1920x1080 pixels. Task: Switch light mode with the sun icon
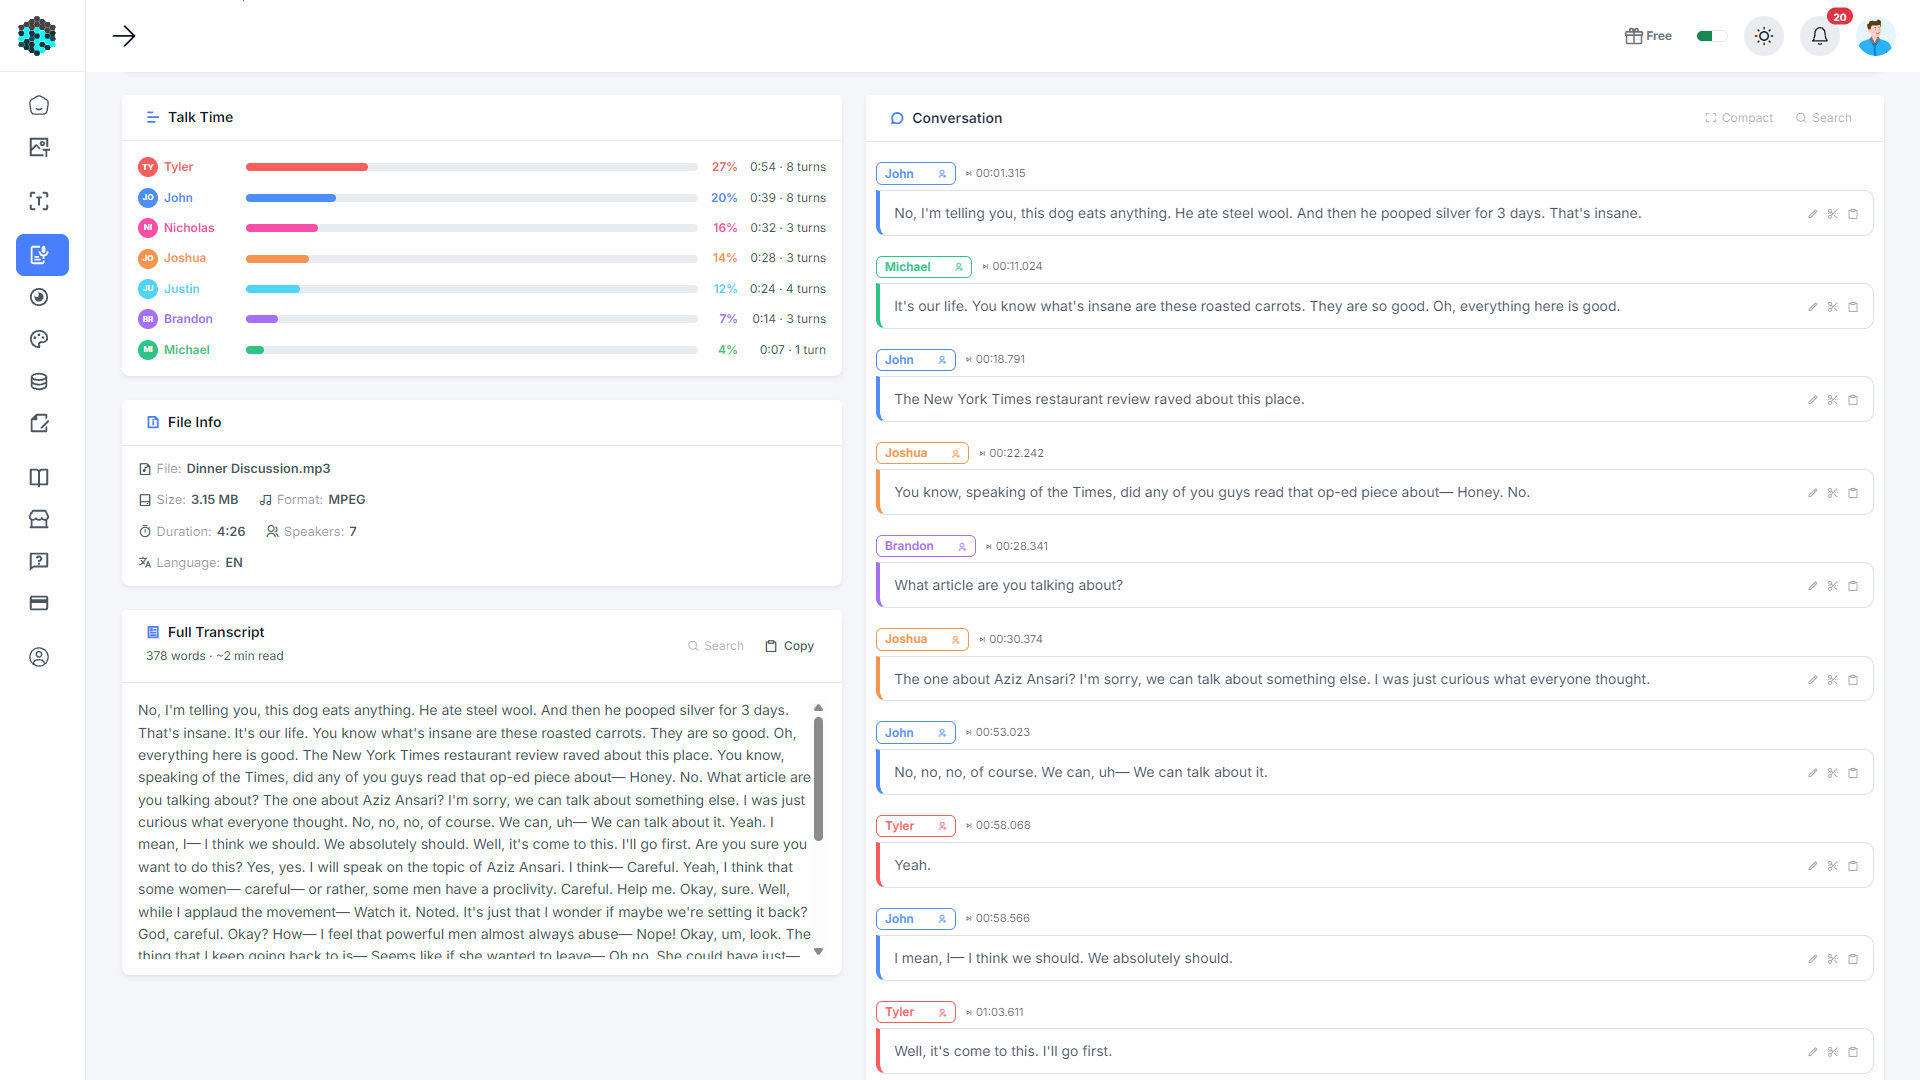coord(1764,36)
